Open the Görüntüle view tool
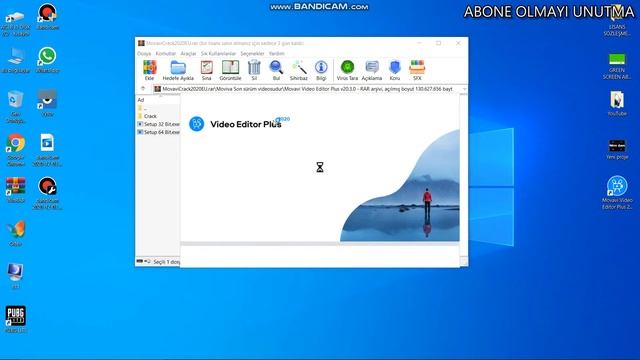Screen dimensions: 640x360 coord(230,70)
